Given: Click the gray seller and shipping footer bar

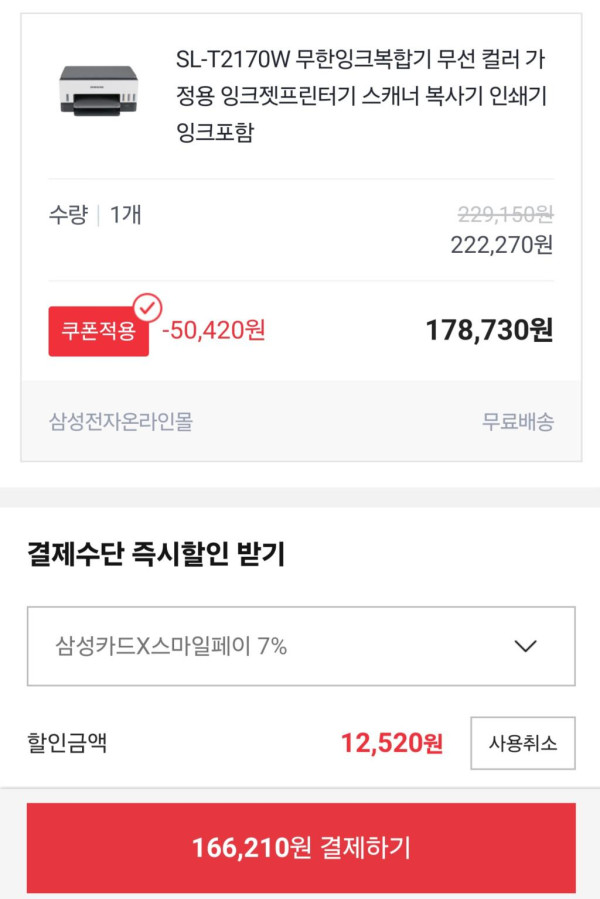Looking at the screenshot, I should tap(300, 422).
